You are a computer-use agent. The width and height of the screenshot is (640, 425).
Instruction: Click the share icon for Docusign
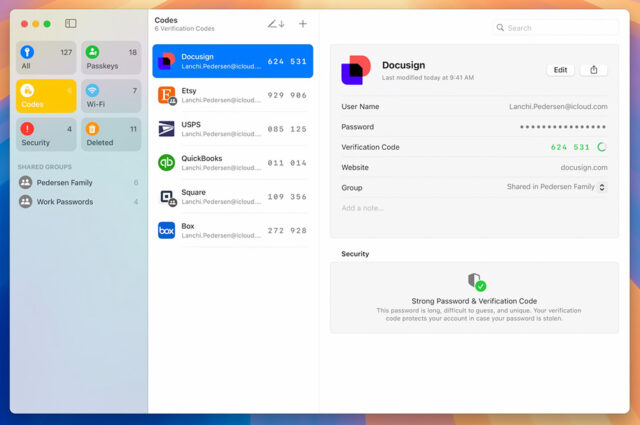[594, 70]
